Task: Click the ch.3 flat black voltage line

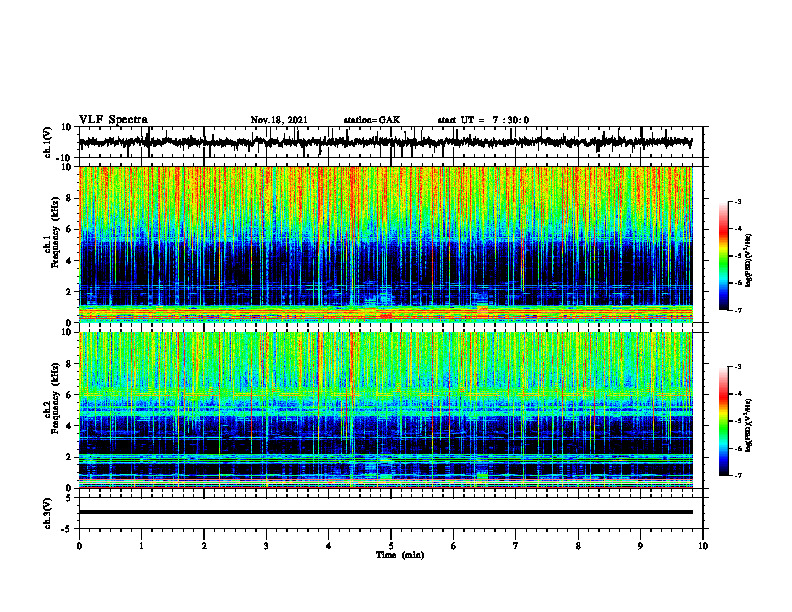Action: coord(385,512)
